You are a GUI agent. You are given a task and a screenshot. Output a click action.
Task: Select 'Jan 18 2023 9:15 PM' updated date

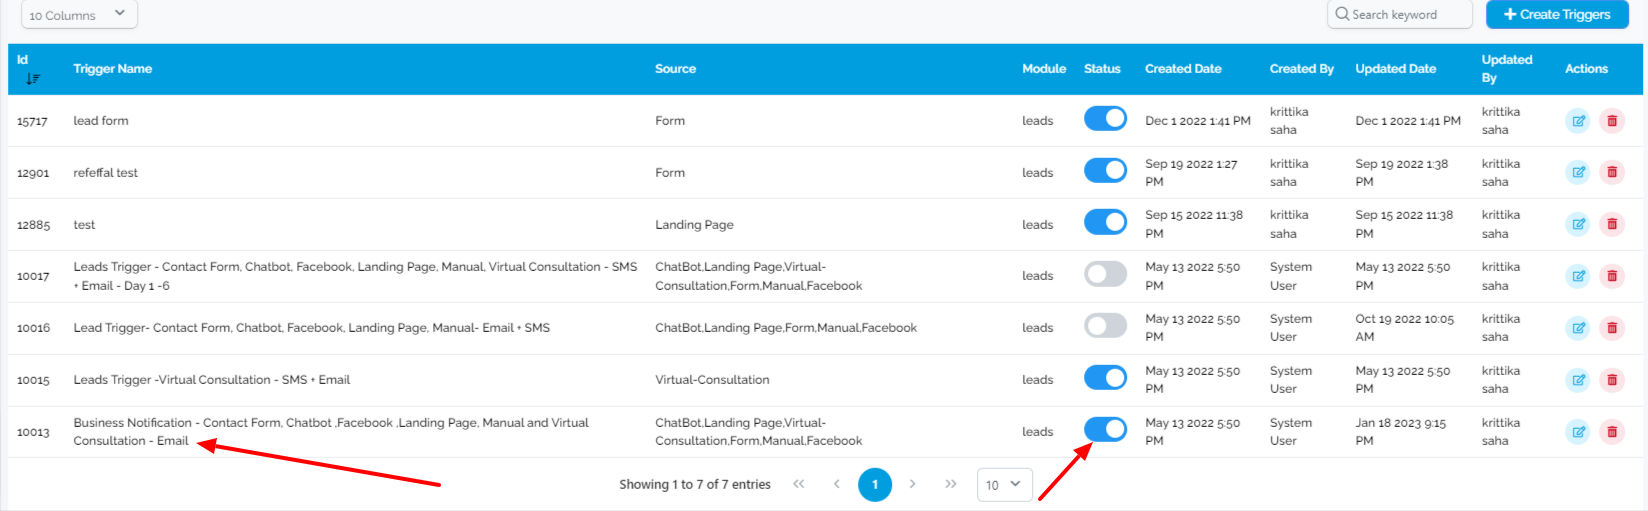click(x=1400, y=432)
